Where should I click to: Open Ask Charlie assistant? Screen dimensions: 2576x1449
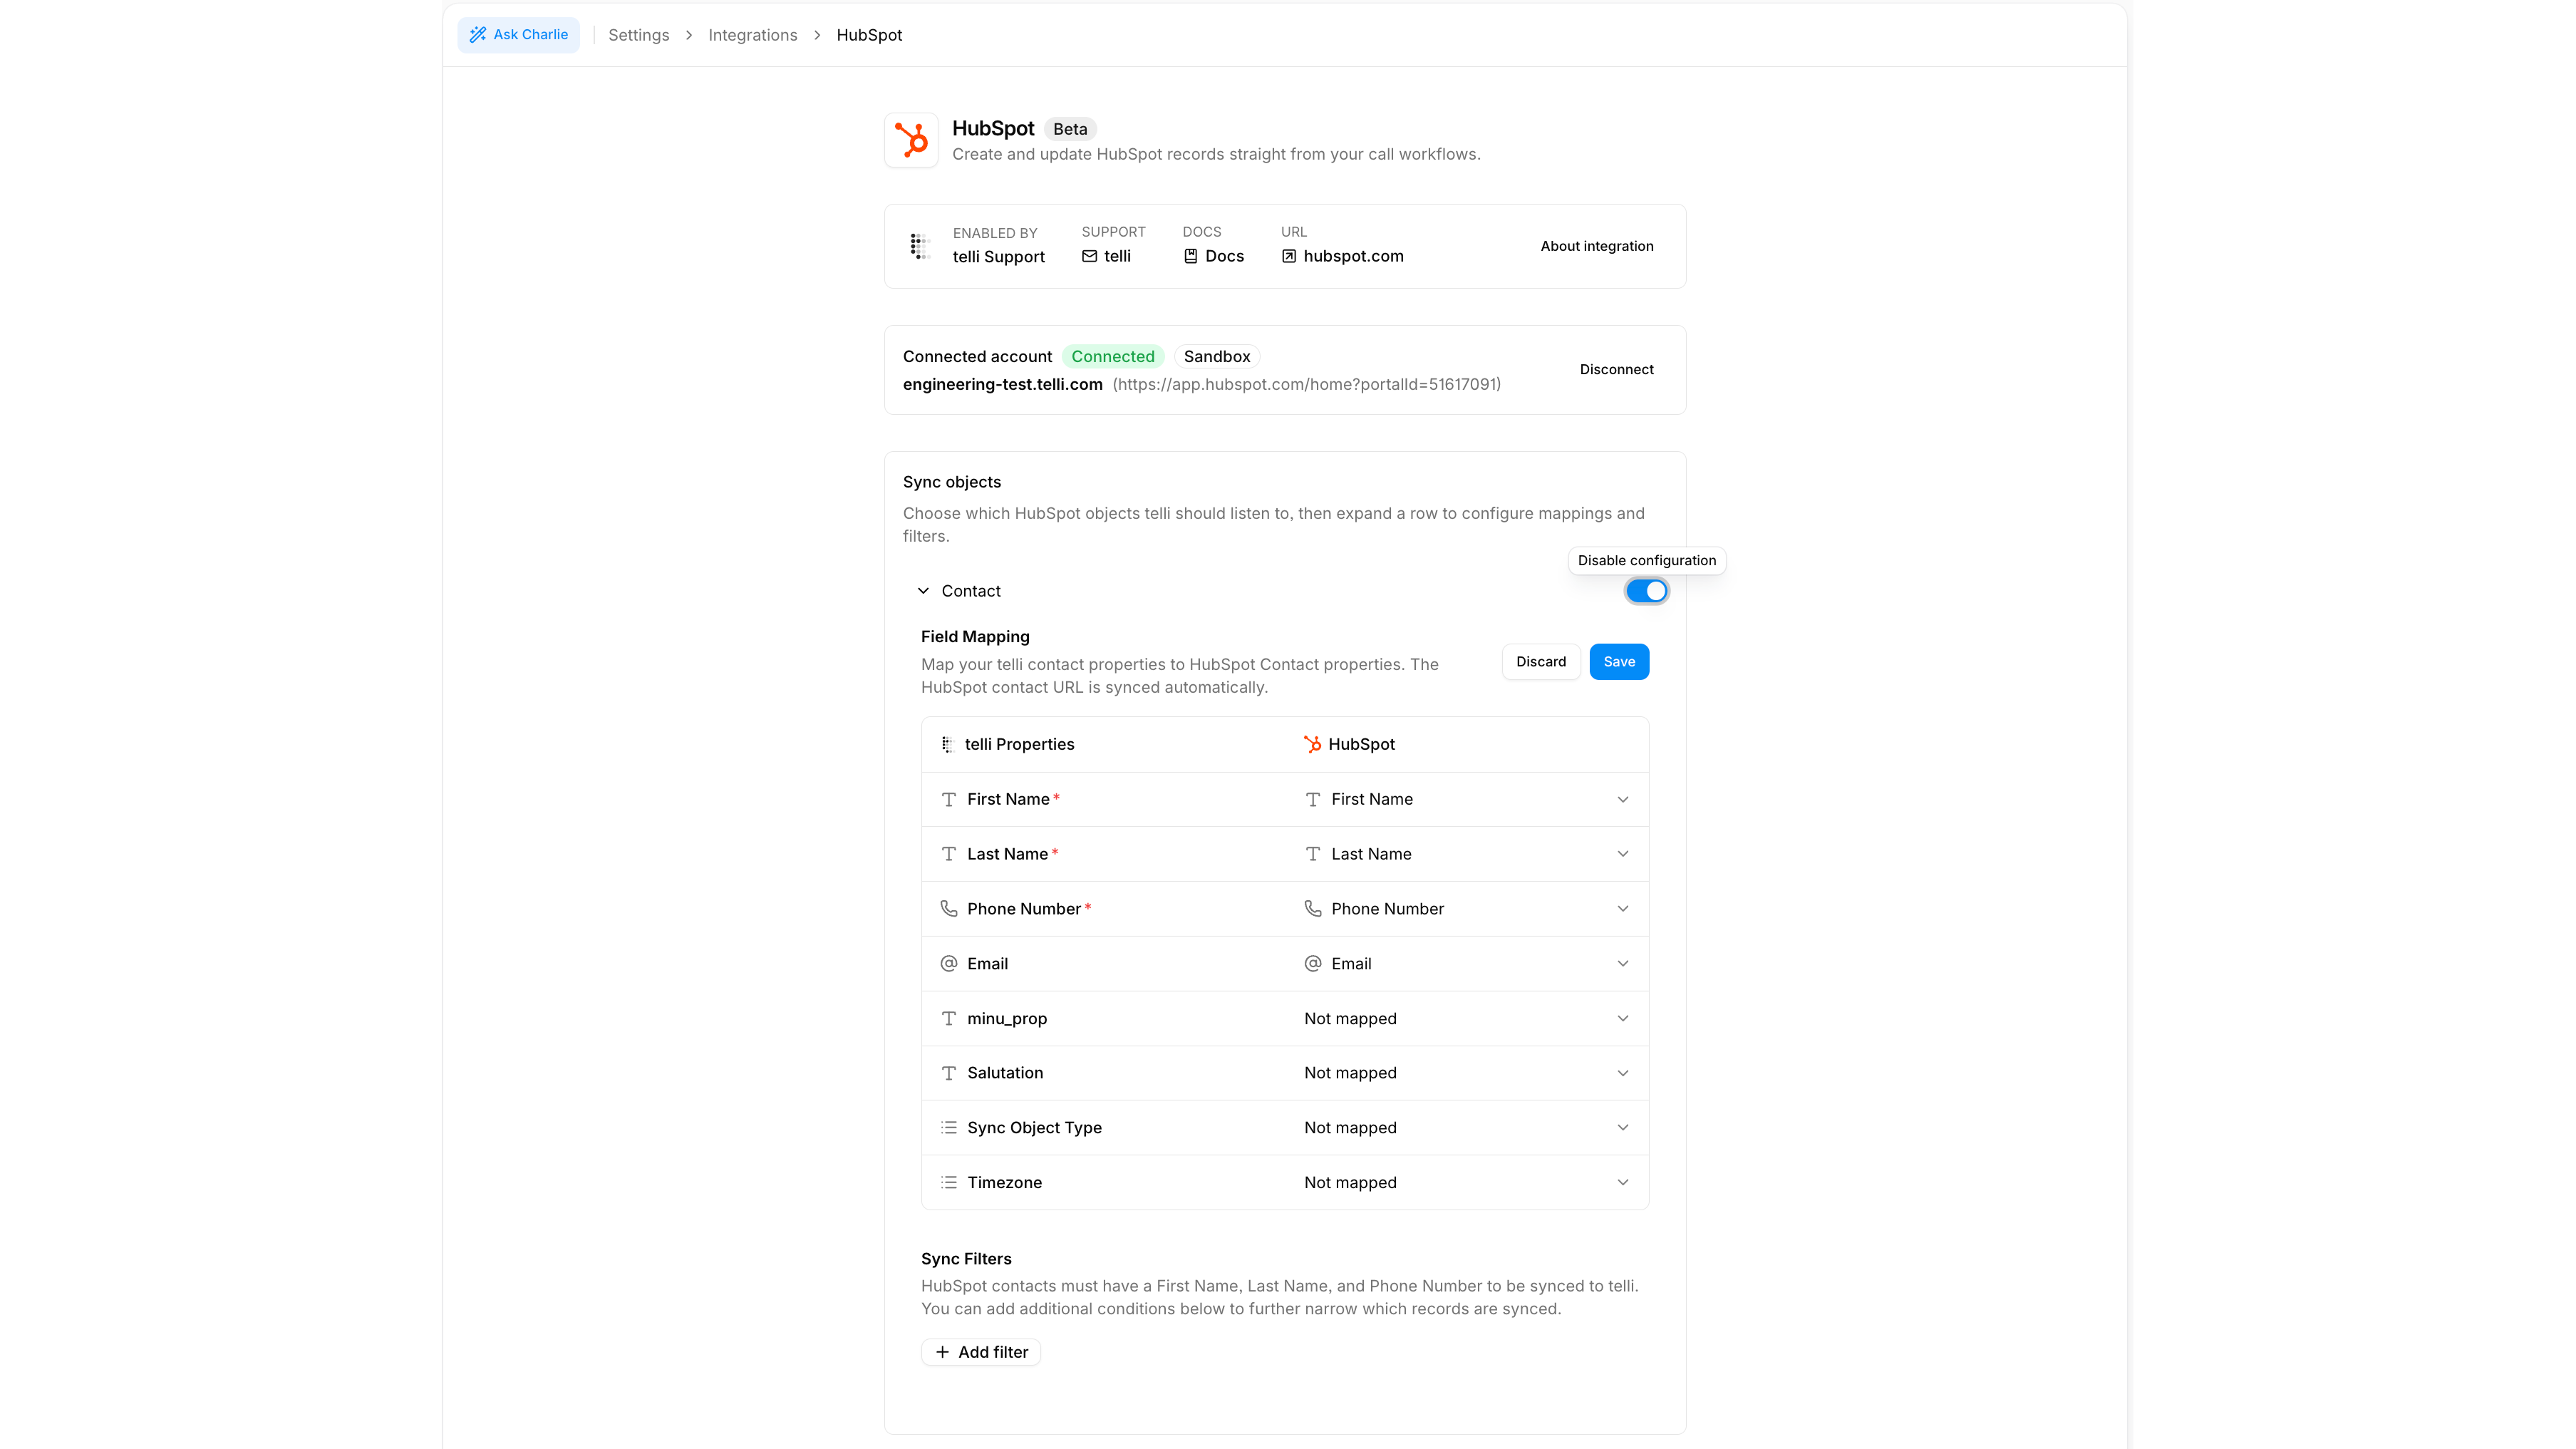coord(518,35)
